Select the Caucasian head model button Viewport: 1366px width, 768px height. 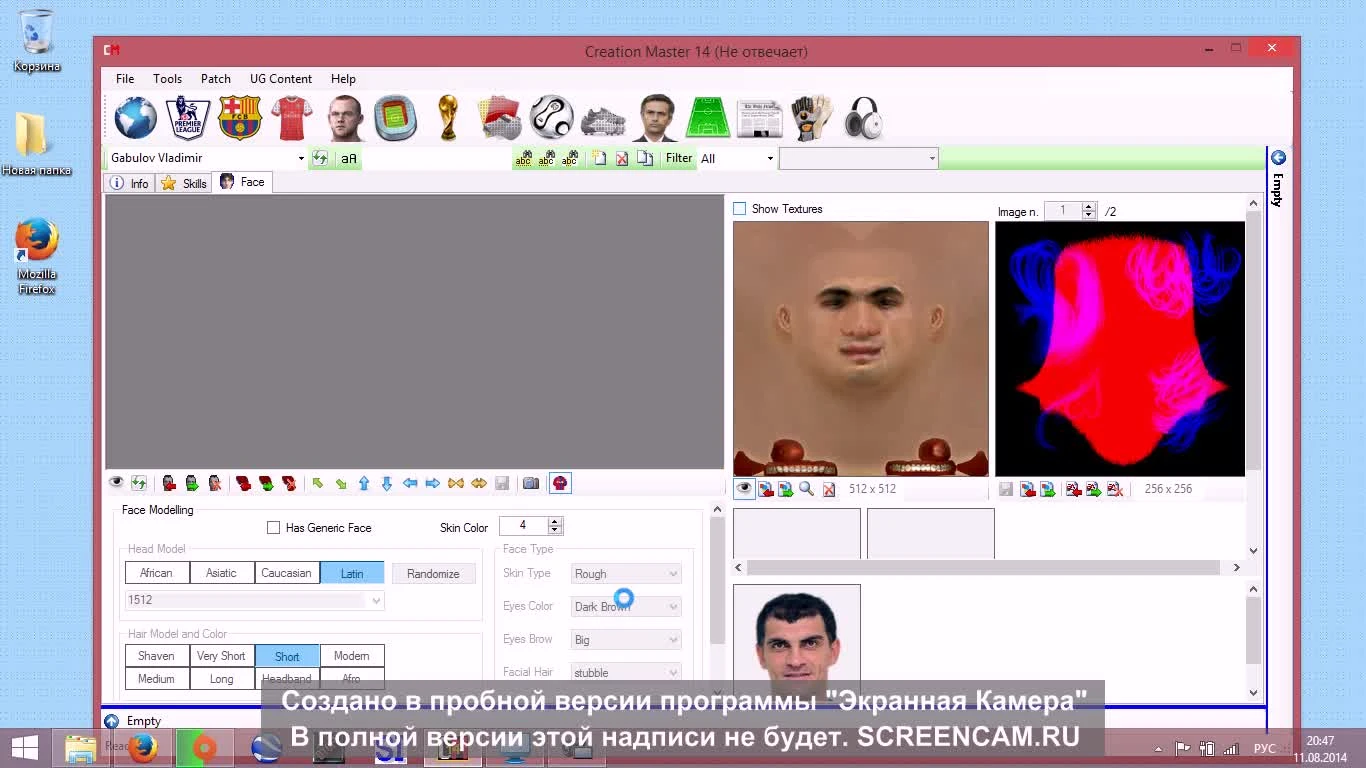pyautogui.click(x=287, y=573)
